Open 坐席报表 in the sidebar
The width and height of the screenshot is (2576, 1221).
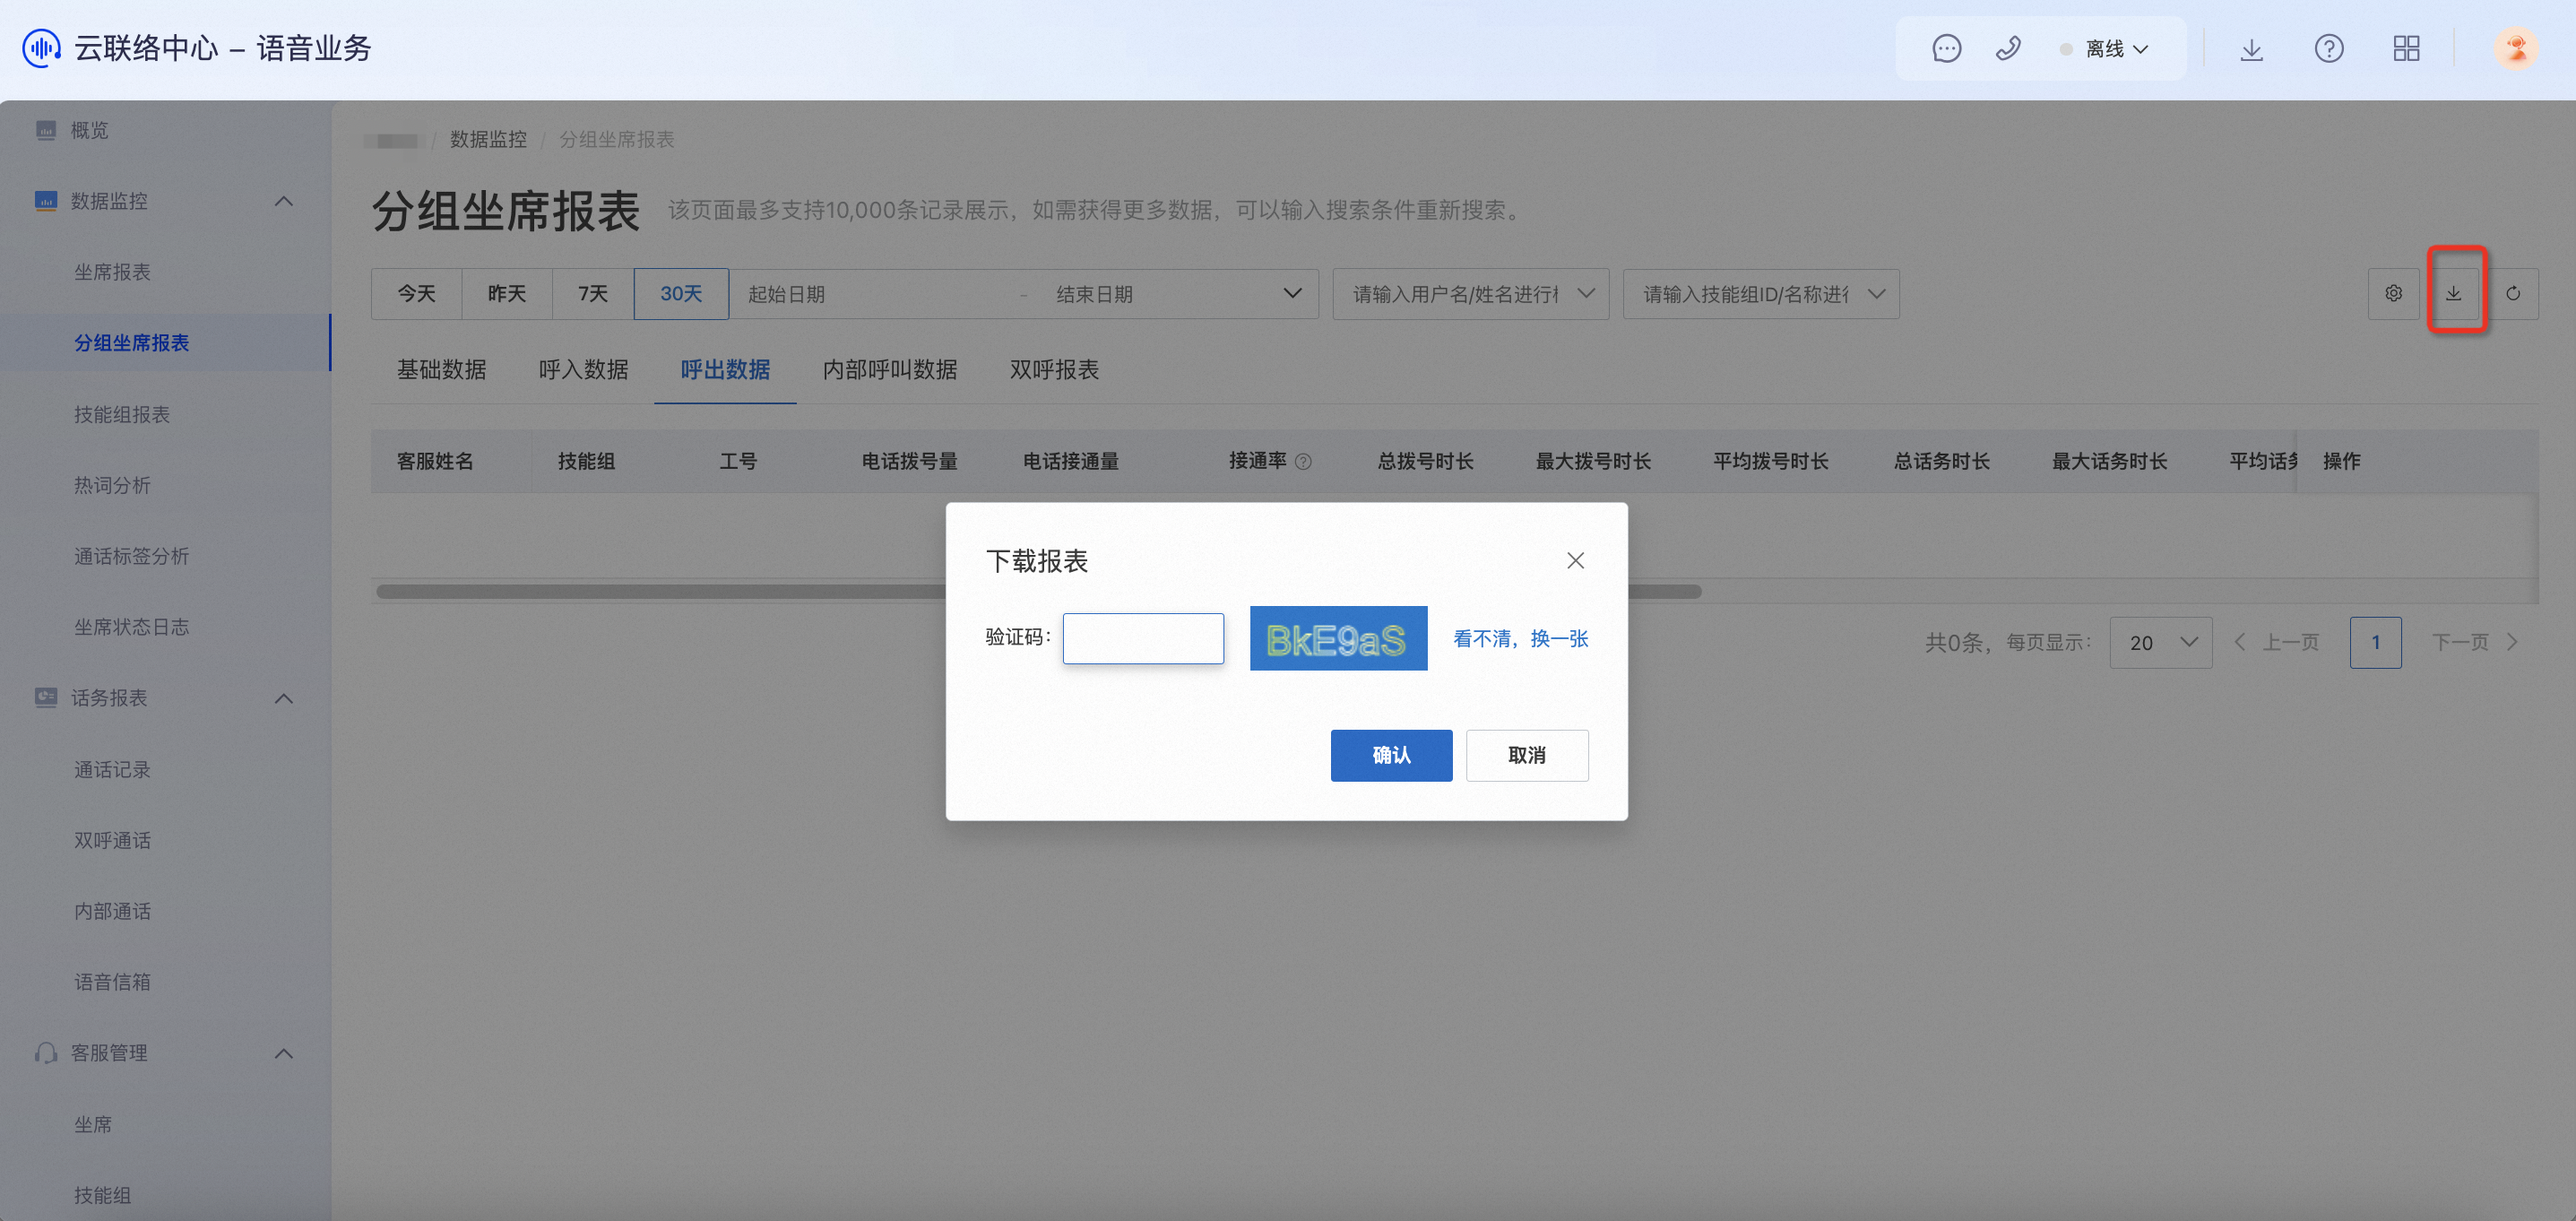pyautogui.click(x=112, y=272)
